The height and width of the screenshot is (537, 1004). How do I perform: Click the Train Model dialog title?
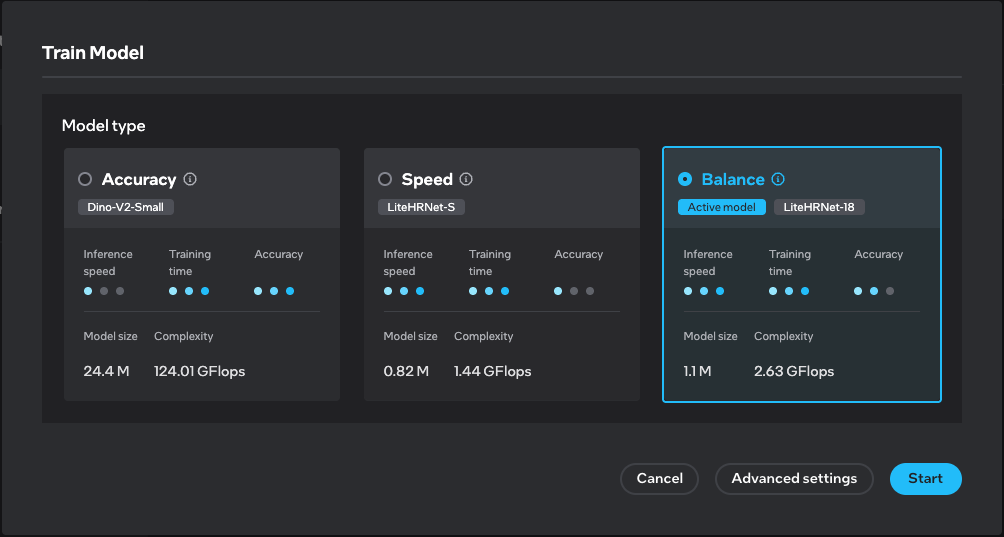[x=93, y=53]
